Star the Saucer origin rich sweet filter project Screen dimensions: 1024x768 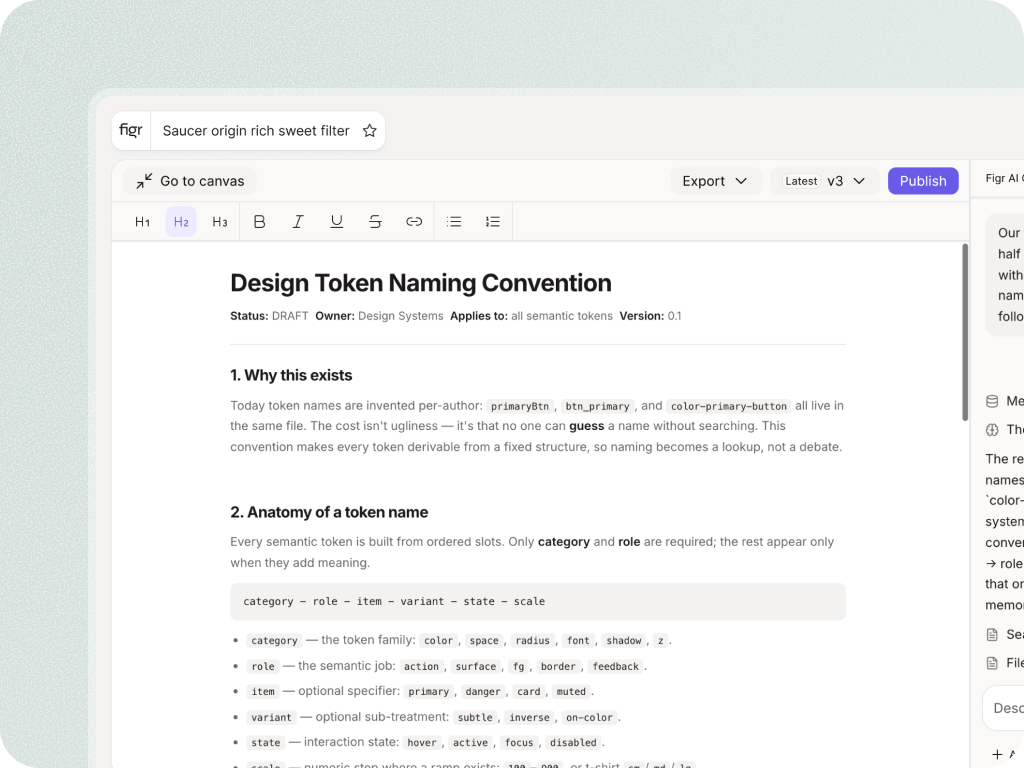pos(370,131)
